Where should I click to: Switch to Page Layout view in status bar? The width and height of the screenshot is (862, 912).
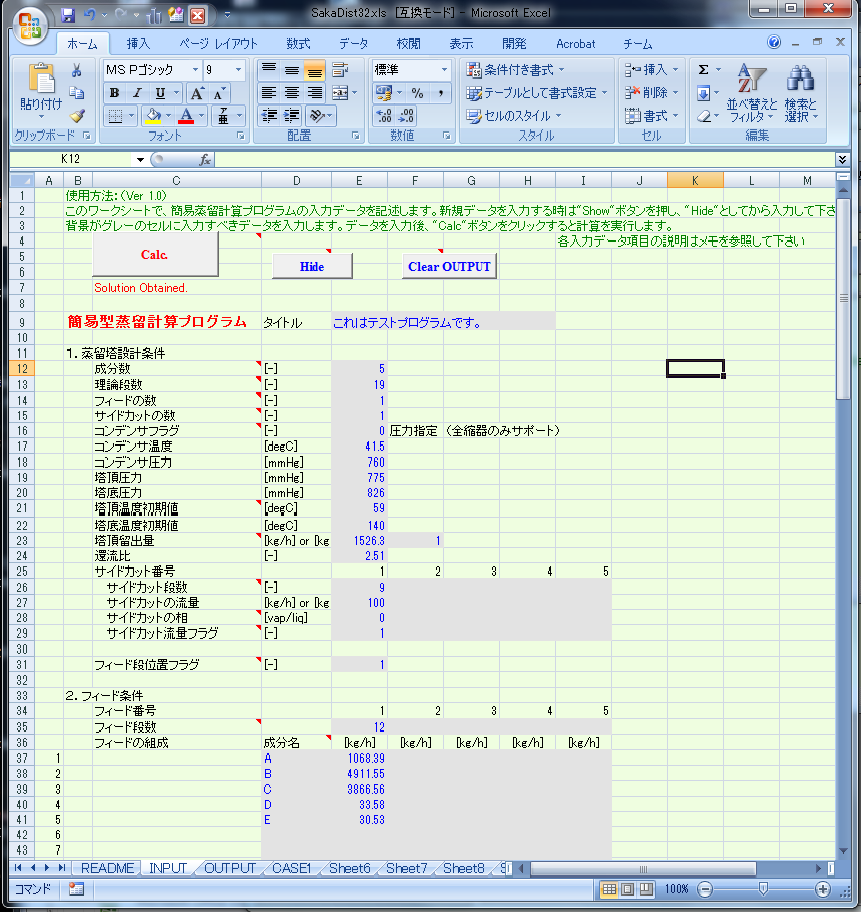628,889
